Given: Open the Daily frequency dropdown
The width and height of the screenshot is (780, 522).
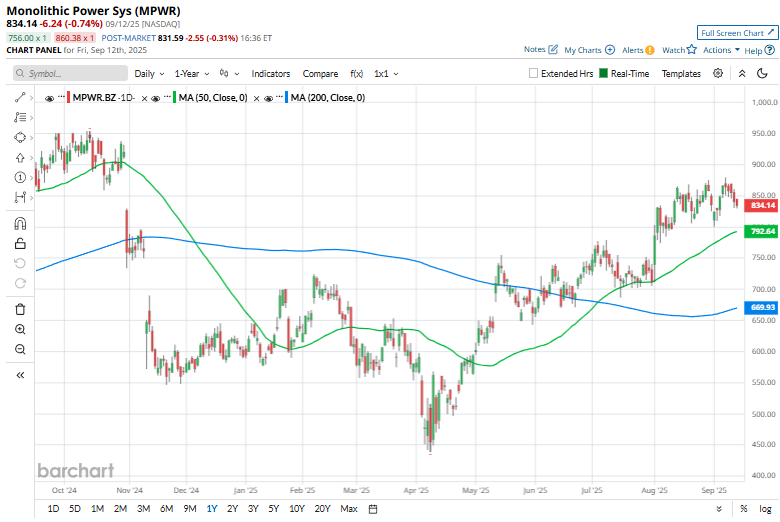Looking at the screenshot, I should point(149,74).
